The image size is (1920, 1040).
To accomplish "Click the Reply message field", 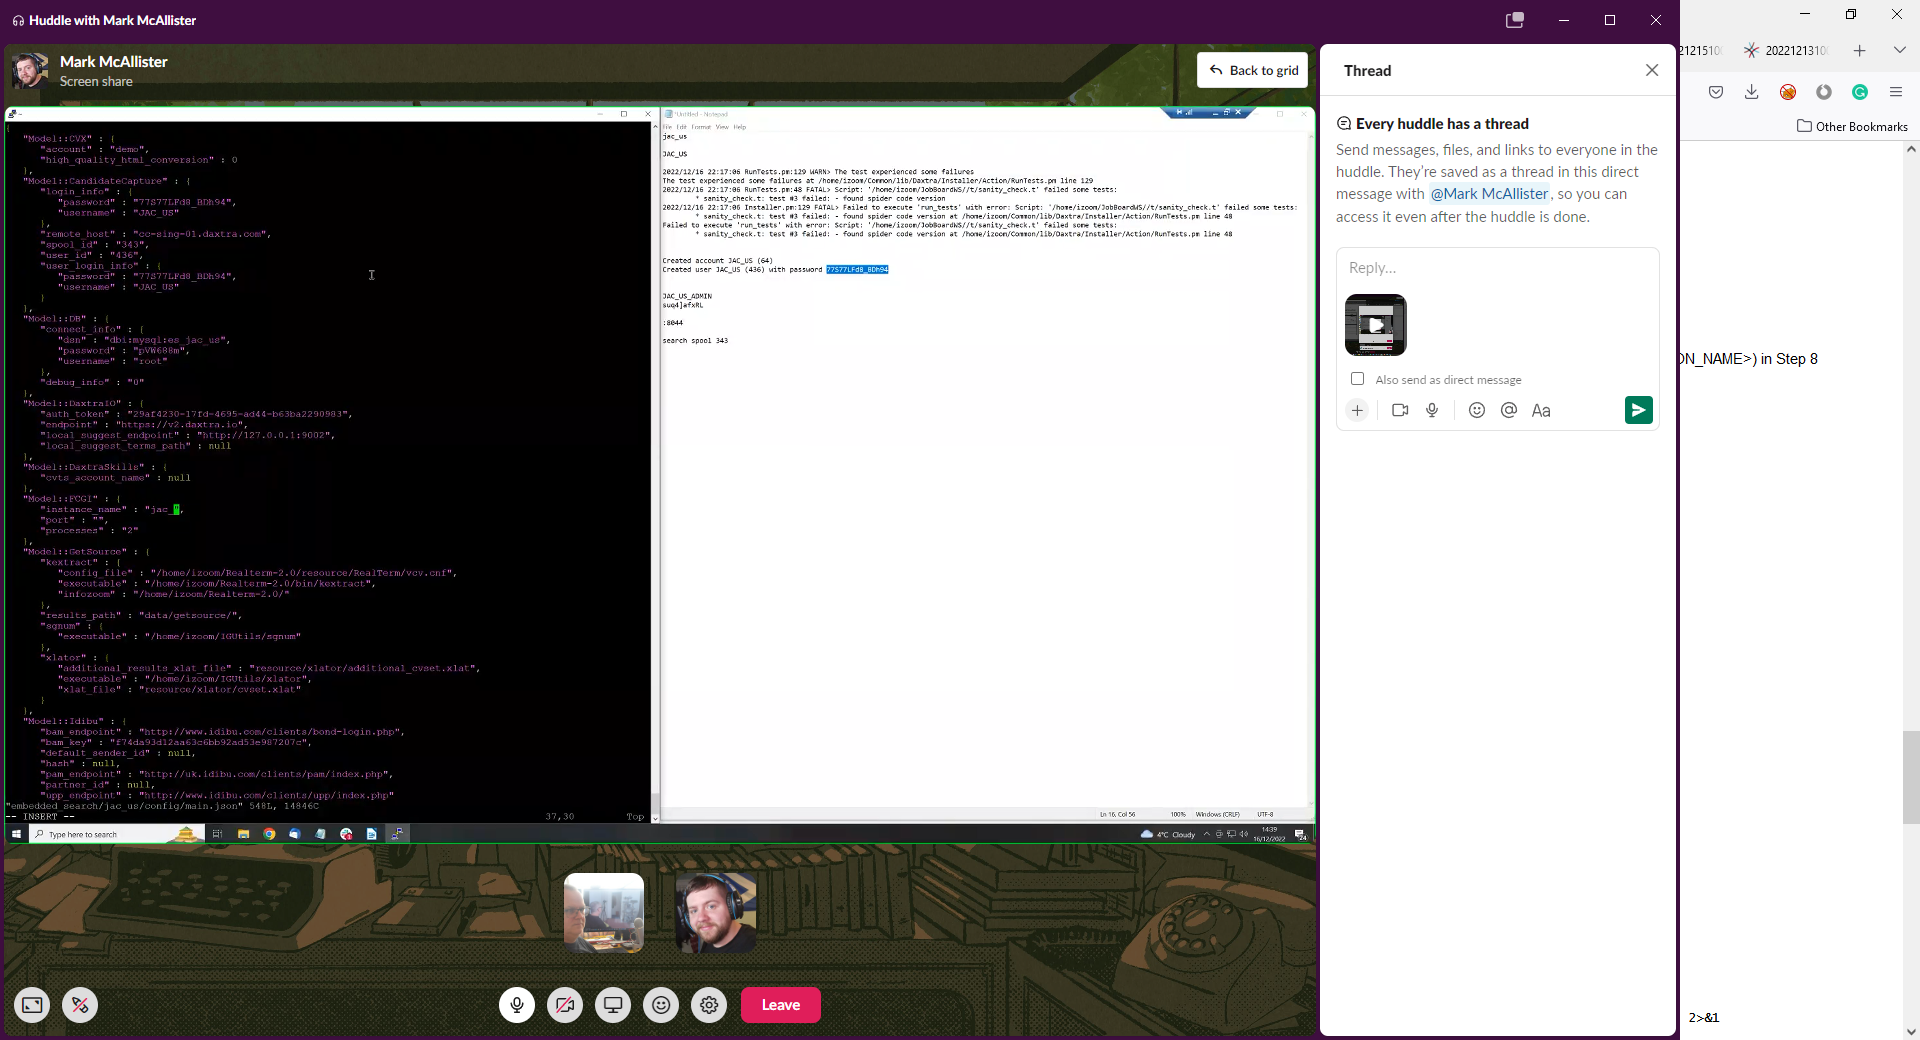I will (x=1497, y=268).
